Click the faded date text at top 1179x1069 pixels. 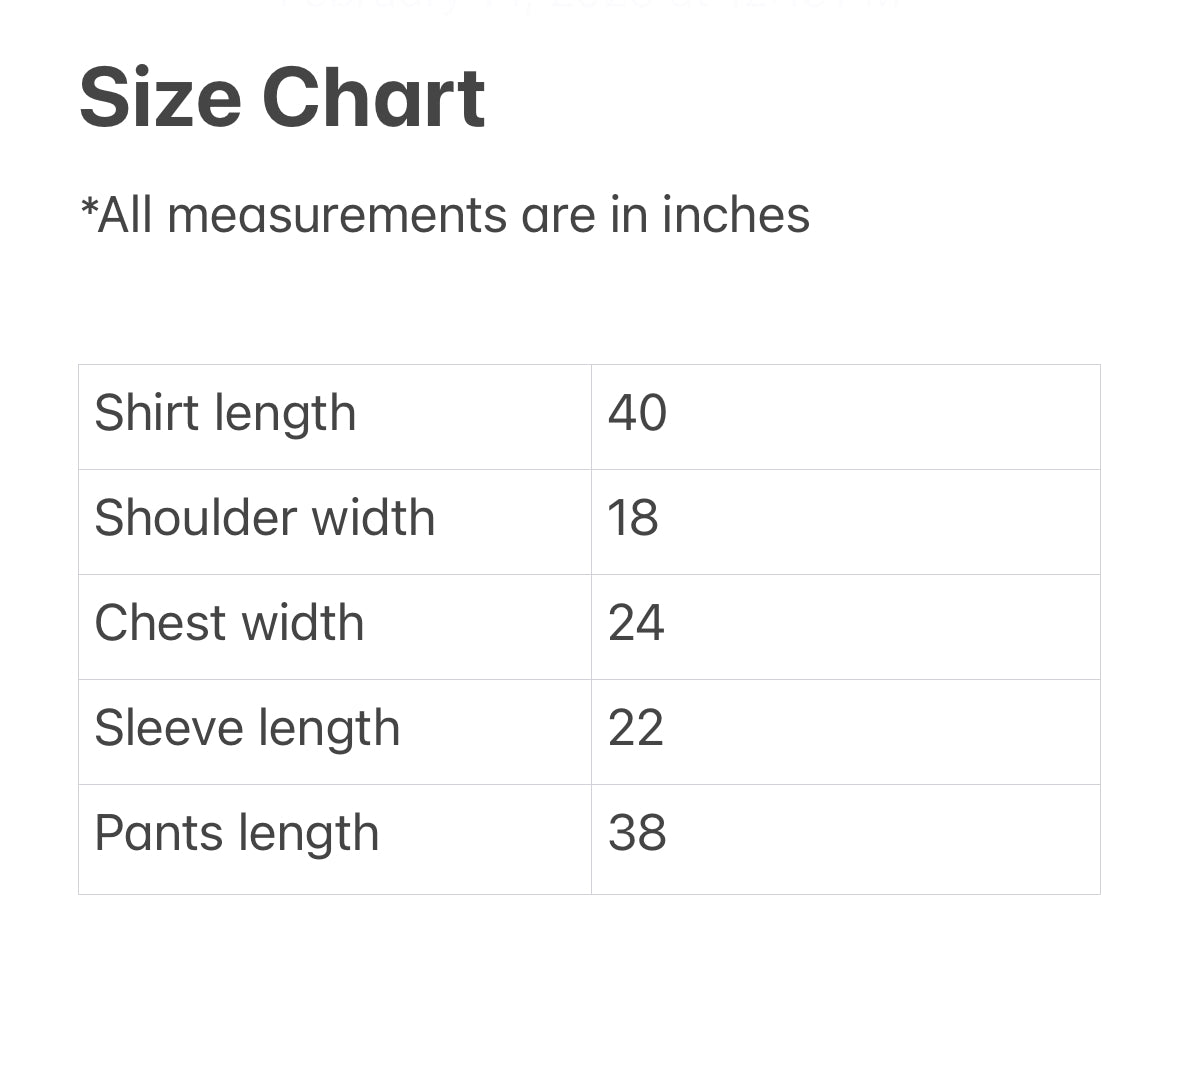click(x=590, y=5)
